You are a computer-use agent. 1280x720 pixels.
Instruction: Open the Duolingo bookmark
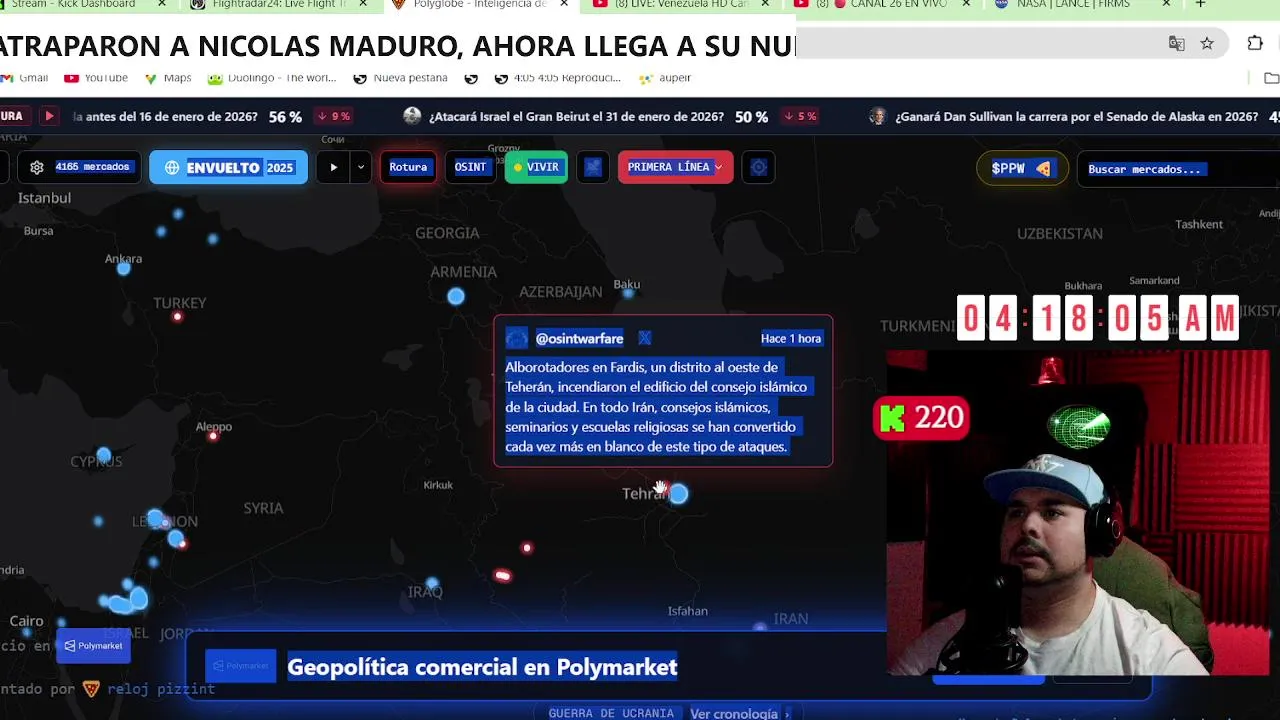pos(271,78)
